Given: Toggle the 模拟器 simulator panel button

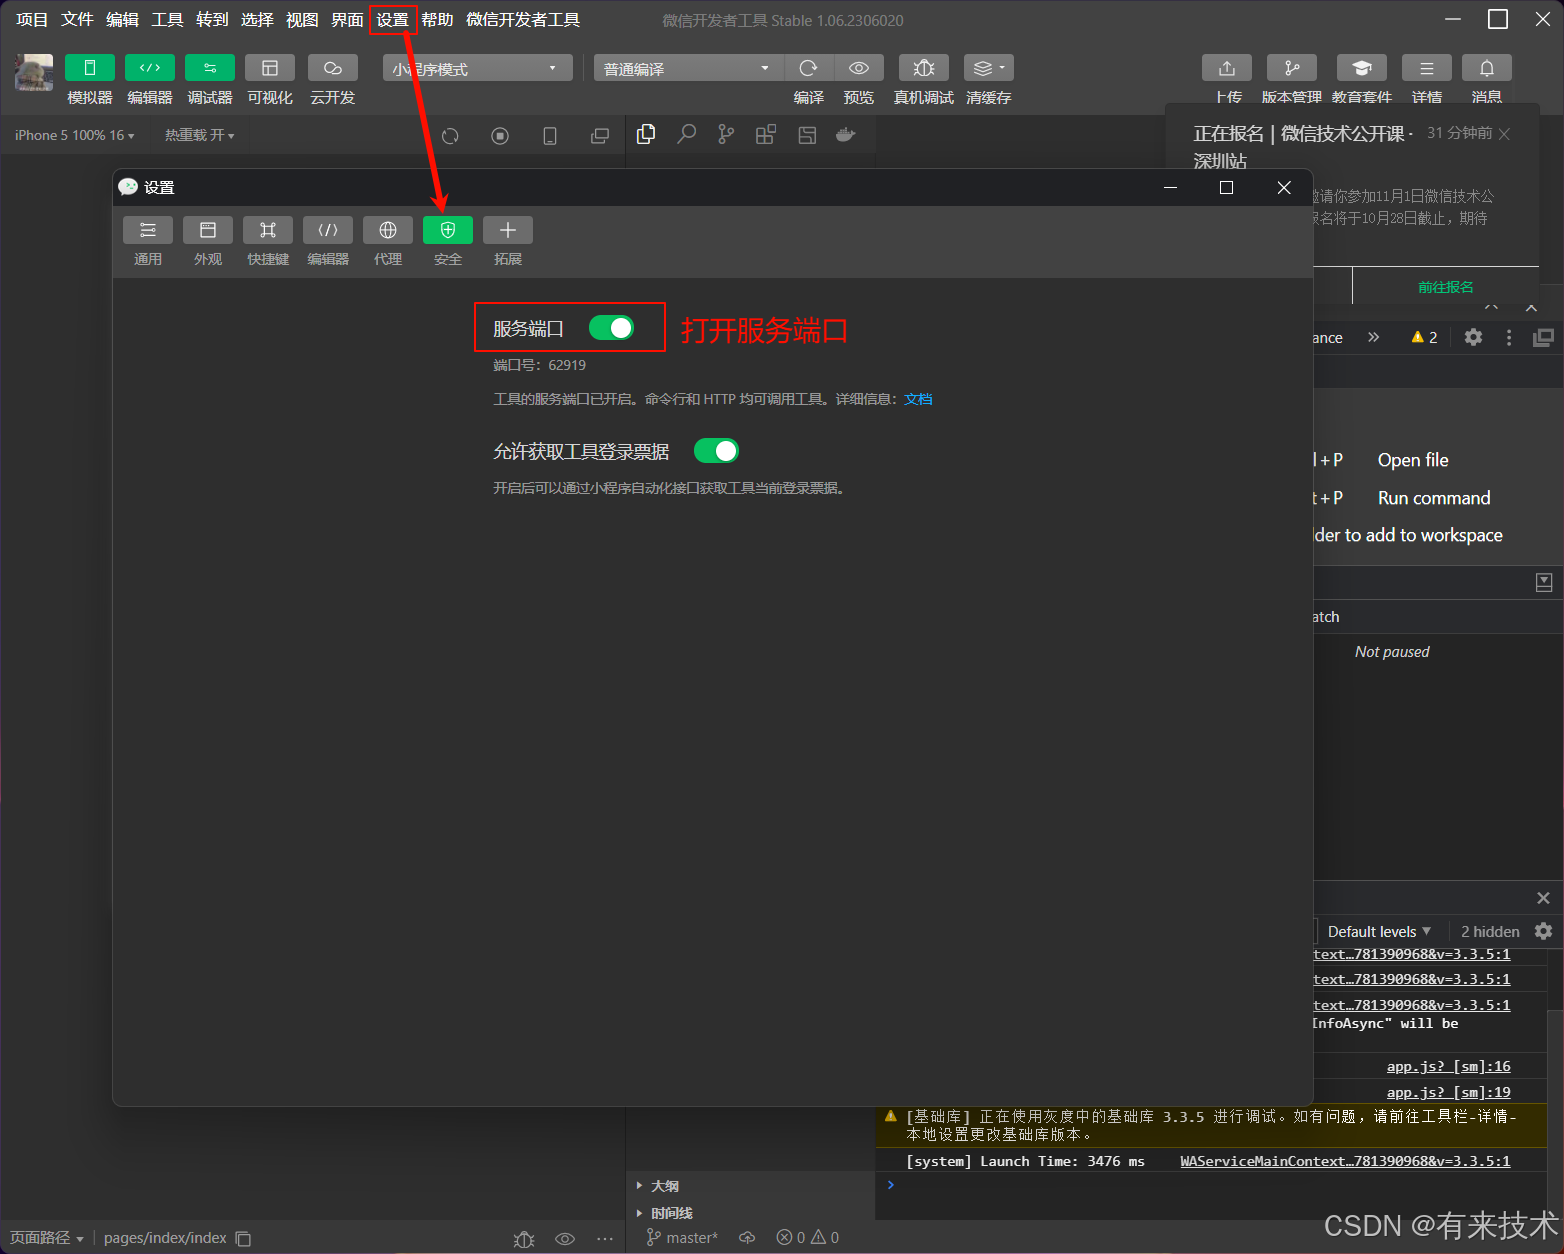Looking at the screenshot, I should coord(90,68).
